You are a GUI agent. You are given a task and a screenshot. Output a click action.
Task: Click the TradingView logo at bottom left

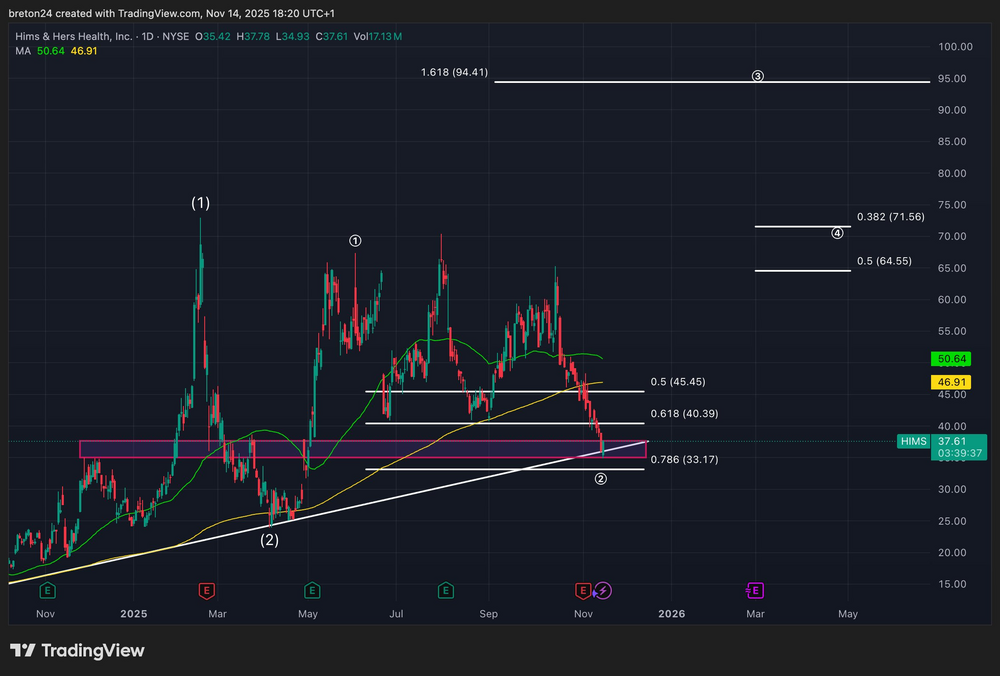pyautogui.click(x=77, y=651)
